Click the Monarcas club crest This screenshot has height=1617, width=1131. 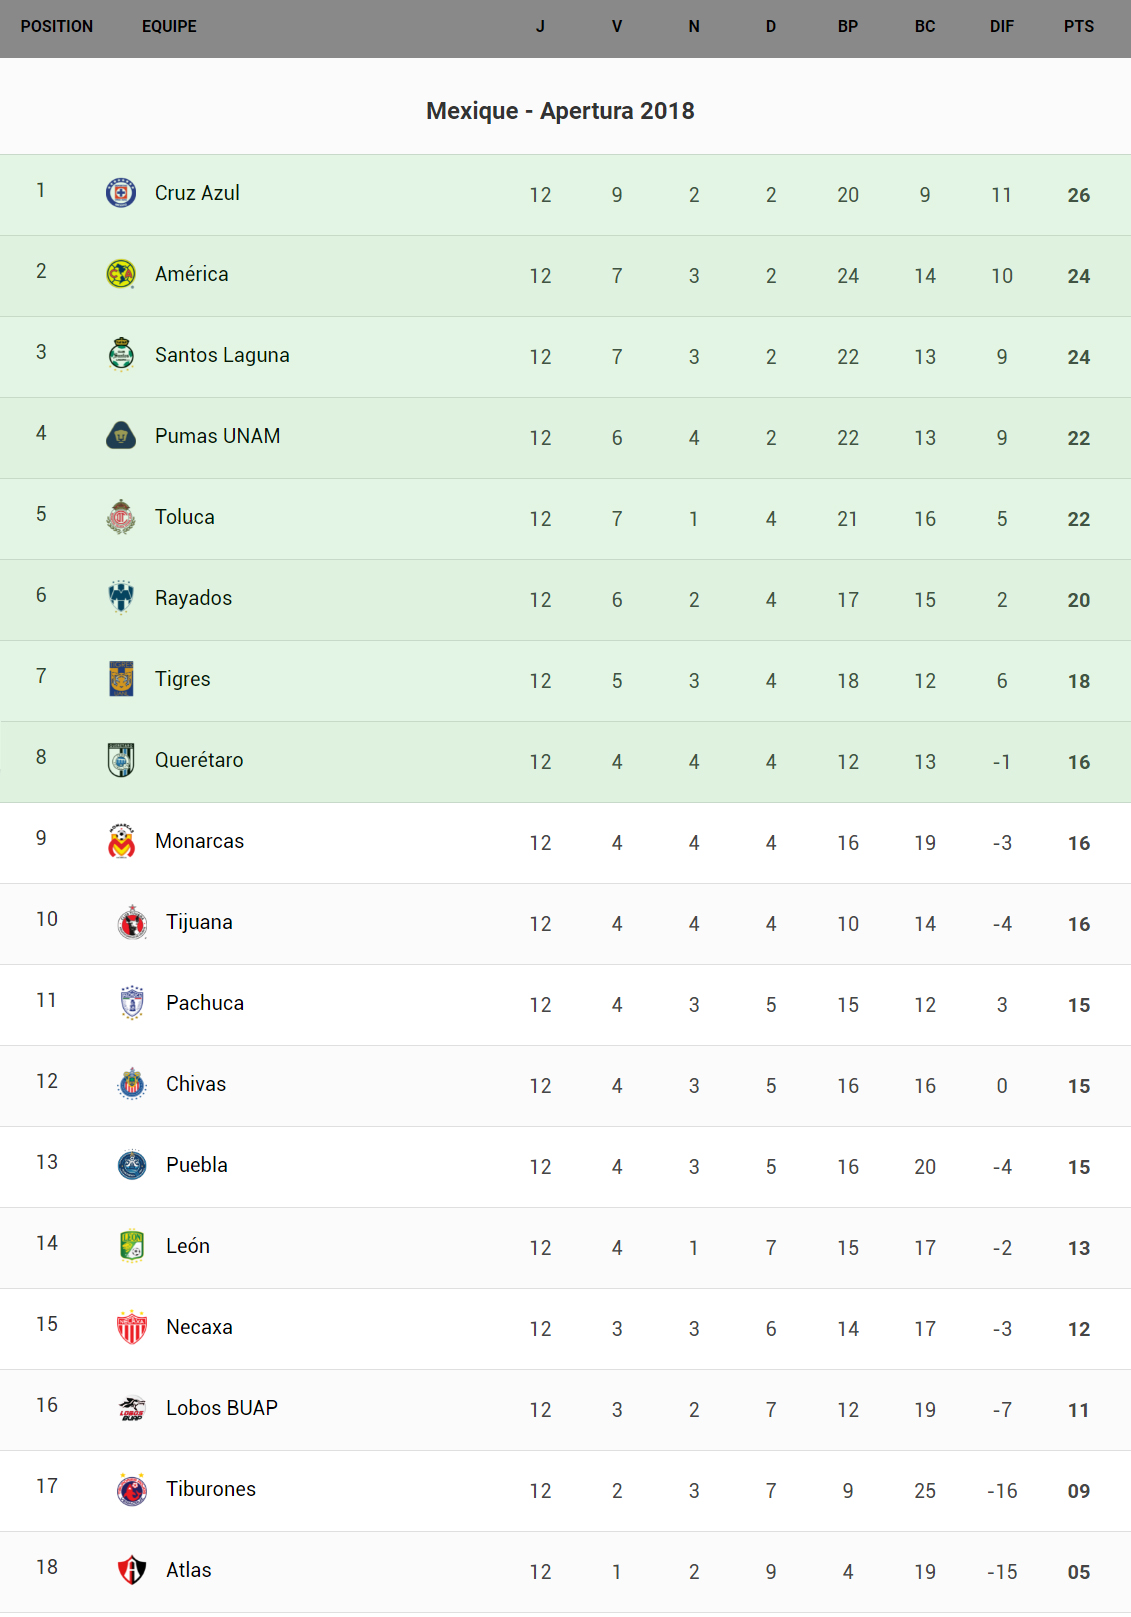point(121,841)
